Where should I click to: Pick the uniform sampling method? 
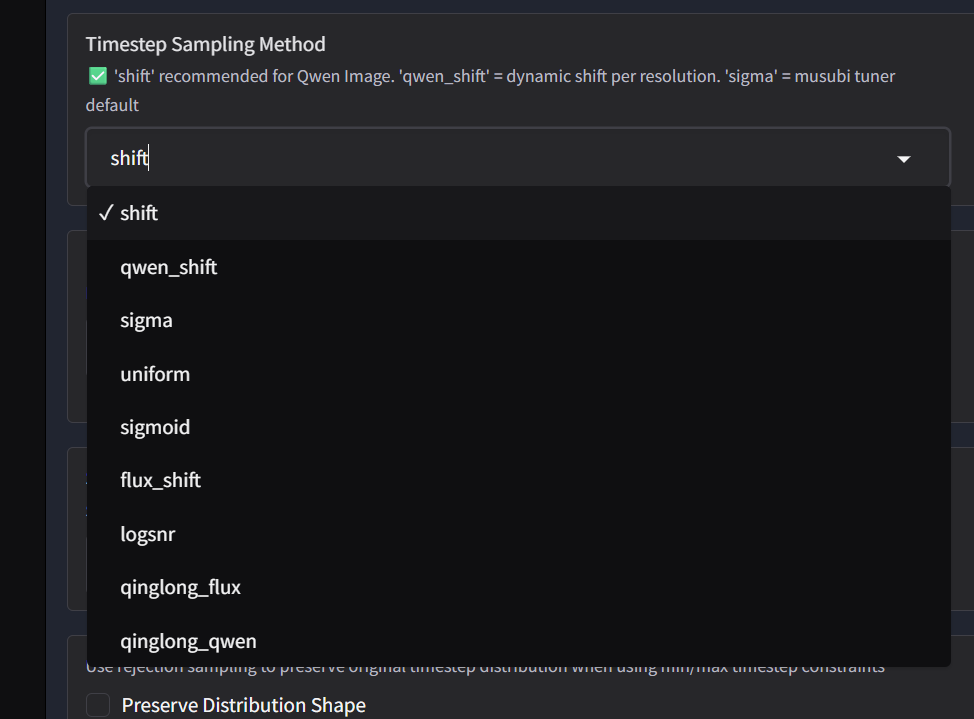click(x=155, y=374)
